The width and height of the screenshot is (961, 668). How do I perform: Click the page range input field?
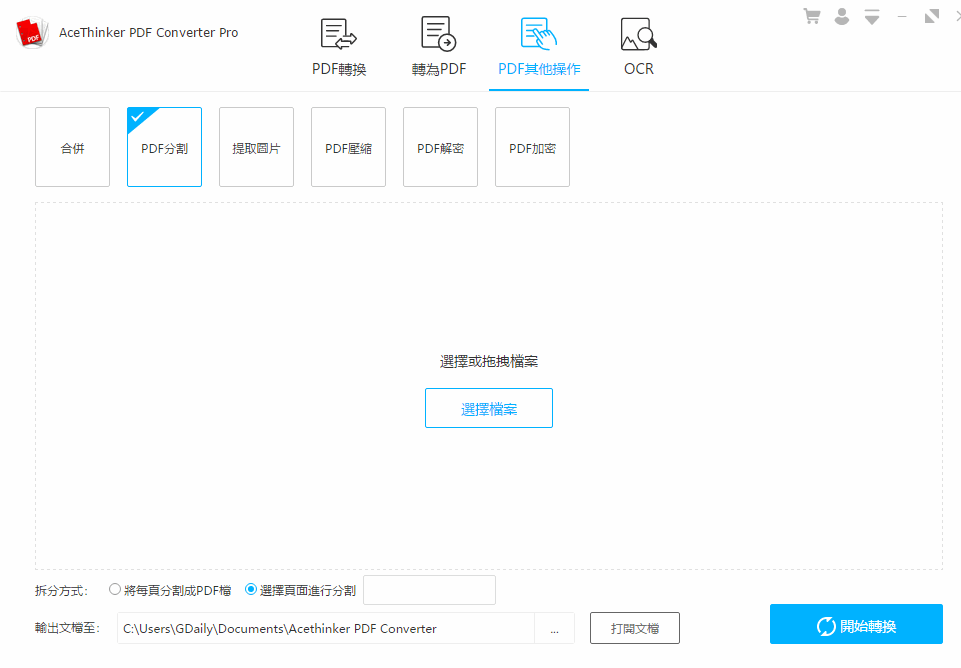pyautogui.click(x=429, y=590)
